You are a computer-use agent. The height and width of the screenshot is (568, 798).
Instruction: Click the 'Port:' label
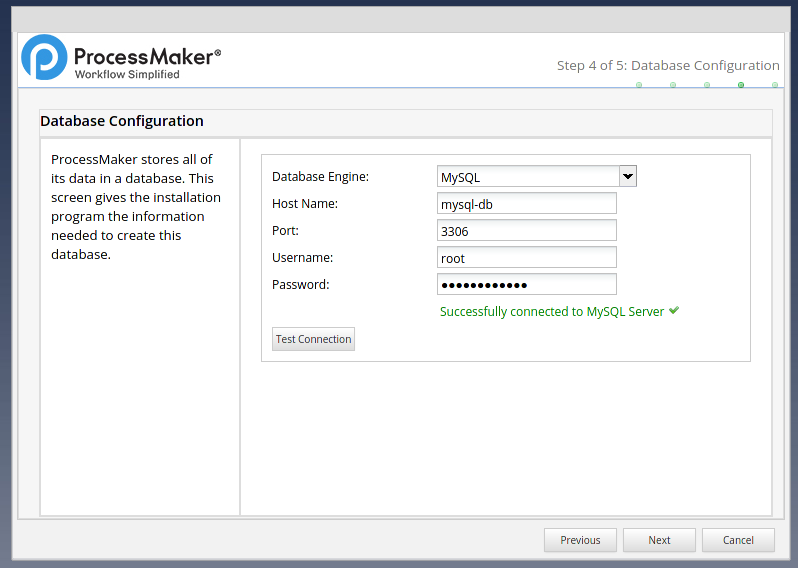click(x=286, y=231)
